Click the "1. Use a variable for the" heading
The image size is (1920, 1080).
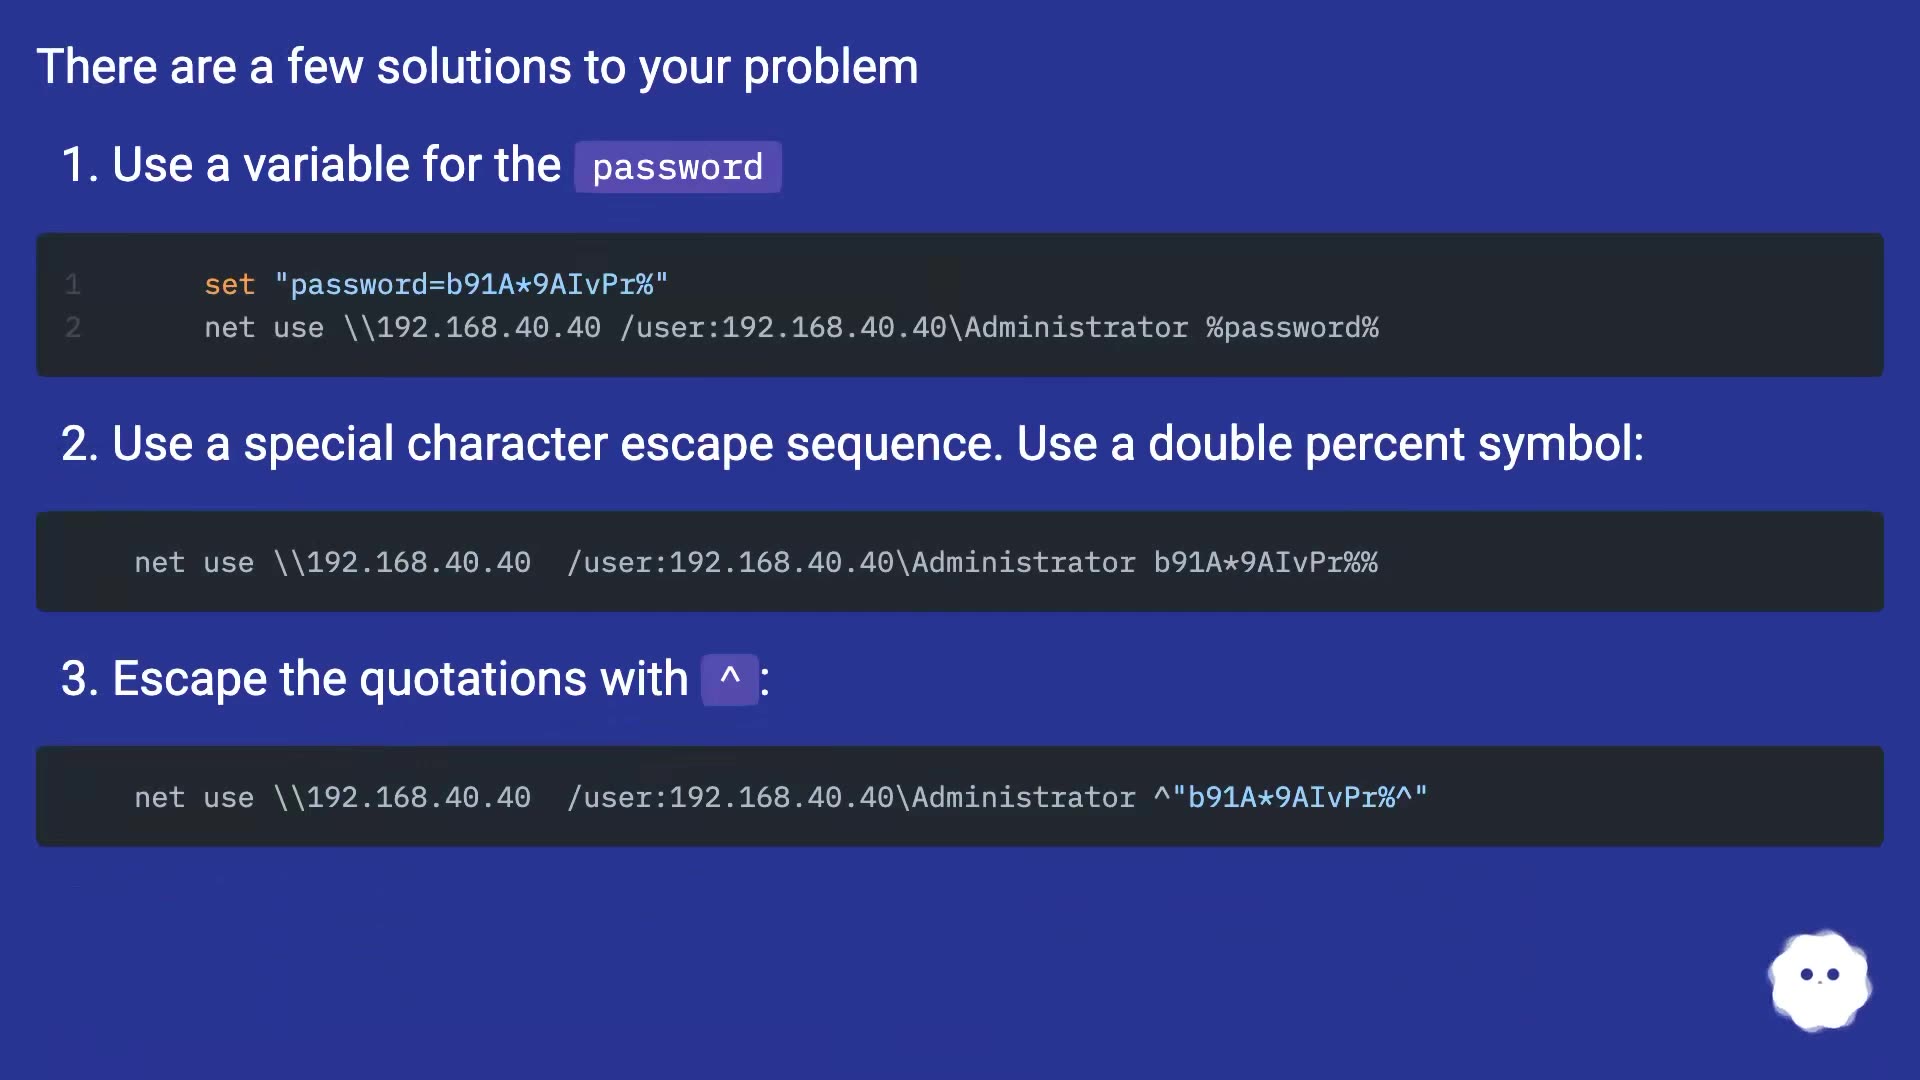point(311,165)
